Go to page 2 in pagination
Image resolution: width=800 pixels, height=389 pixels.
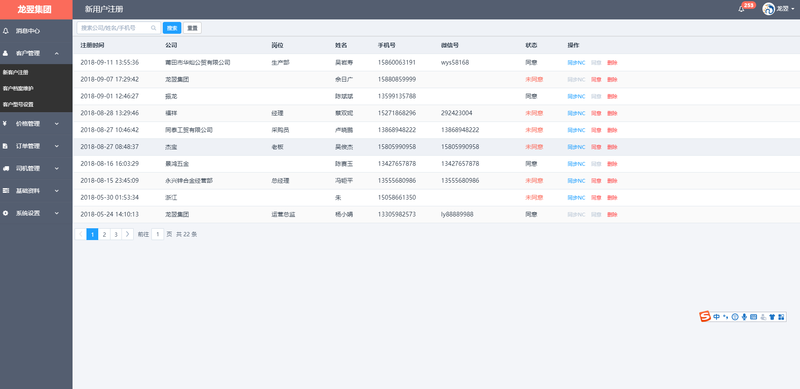point(104,234)
